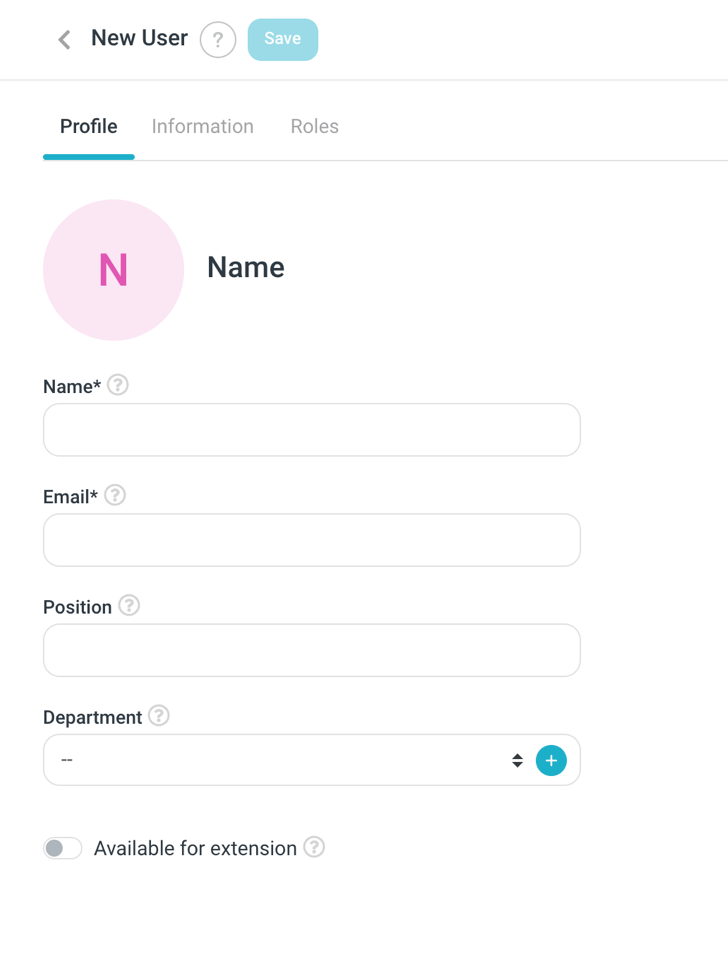Click the Name input field
728x966 pixels.
tap(311, 430)
